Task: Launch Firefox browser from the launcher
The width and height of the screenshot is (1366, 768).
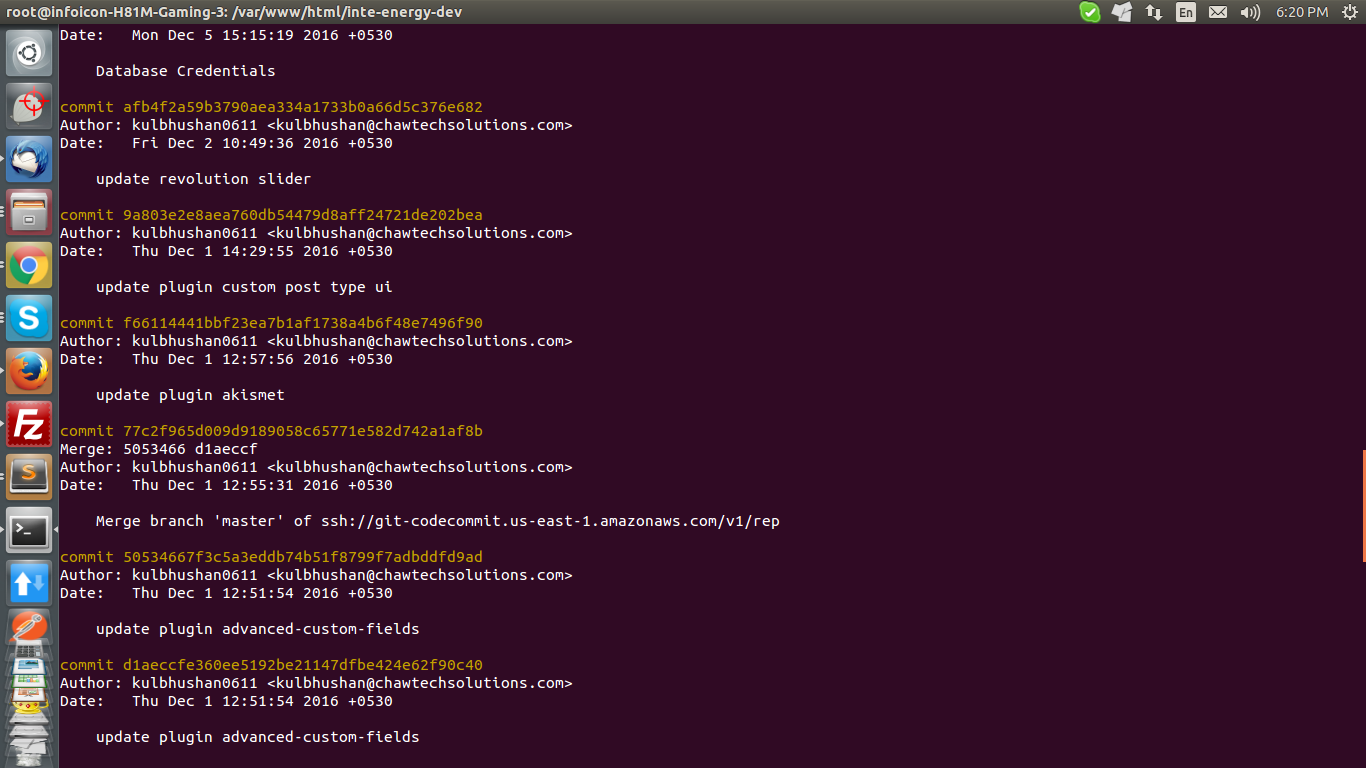Action: (29, 372)
